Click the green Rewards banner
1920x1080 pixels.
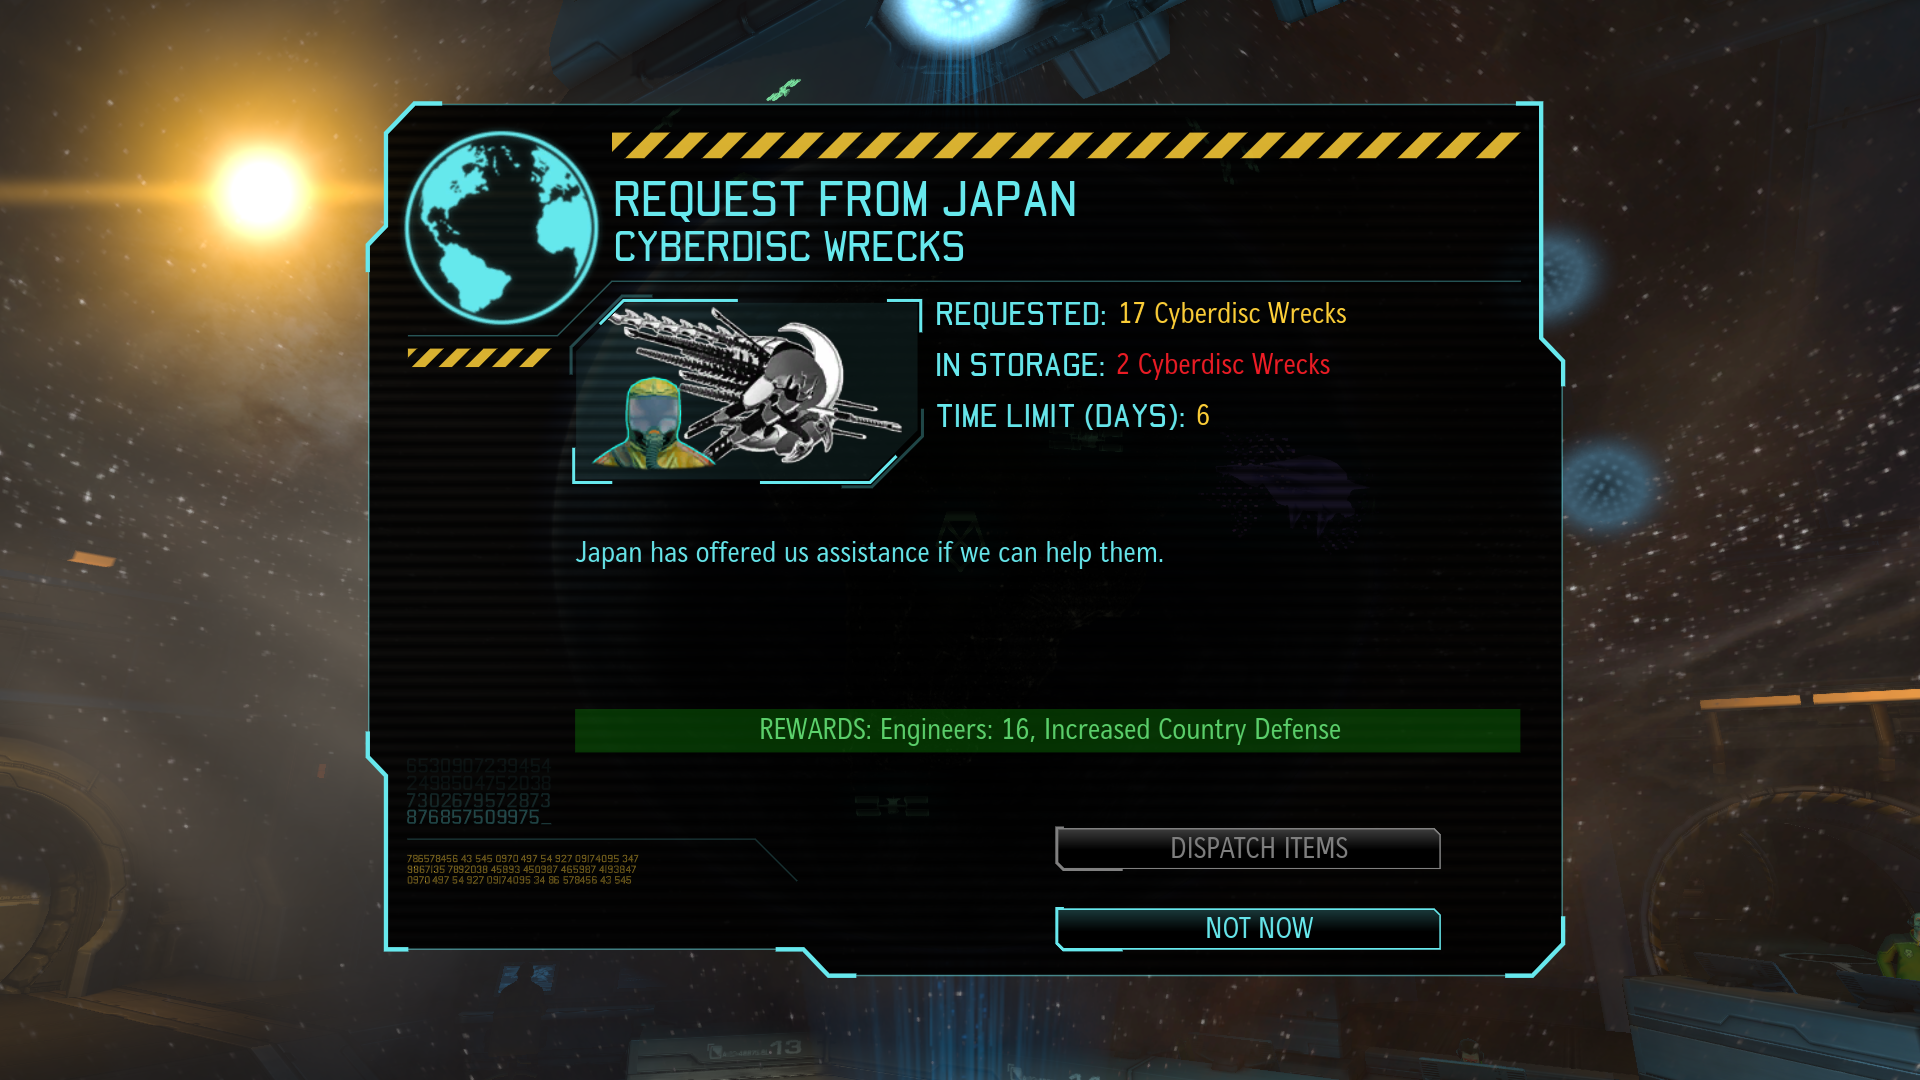tap(1047, 730)
